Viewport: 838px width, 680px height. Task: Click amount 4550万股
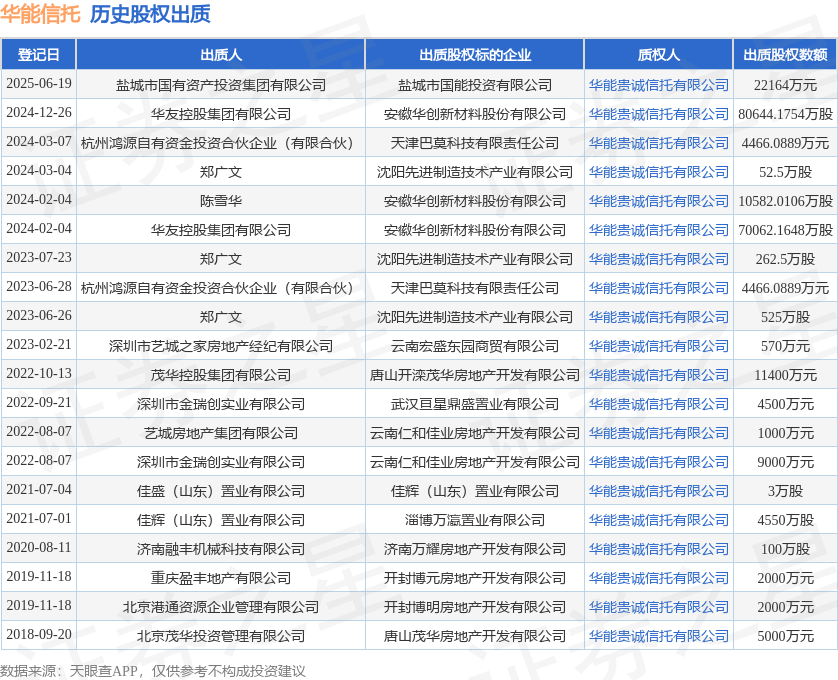tap(785, 520)
